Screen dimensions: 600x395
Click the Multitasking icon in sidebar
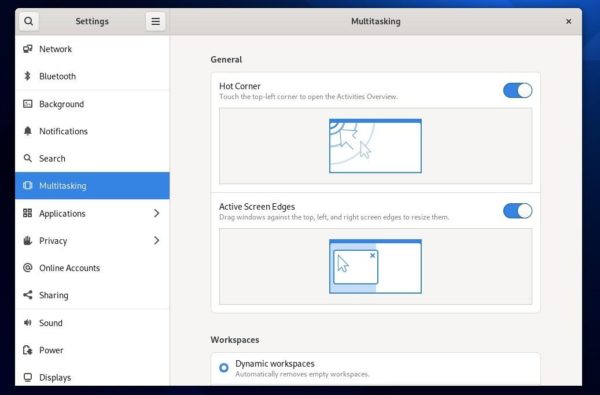[28, 185]
